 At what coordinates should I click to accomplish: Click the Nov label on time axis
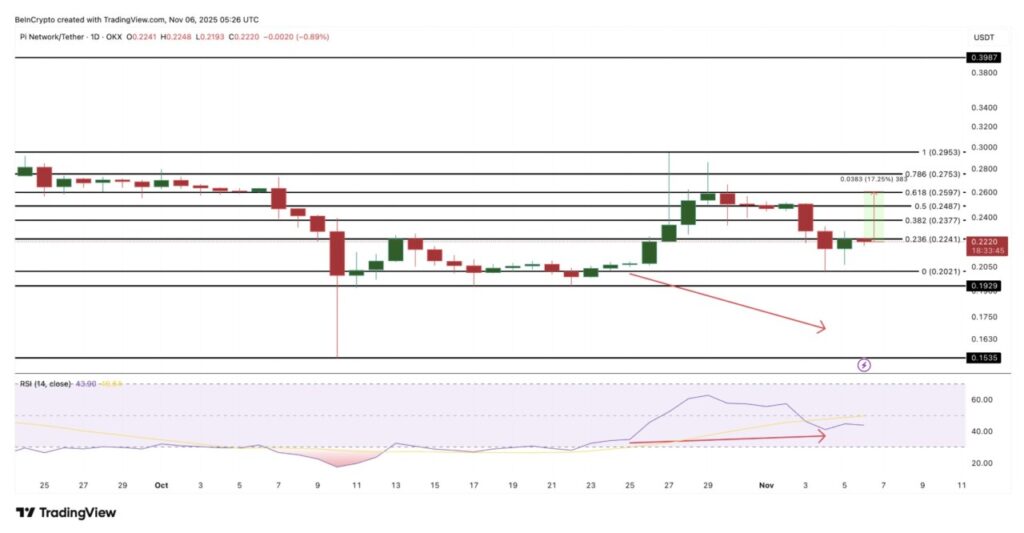(767, 484)
